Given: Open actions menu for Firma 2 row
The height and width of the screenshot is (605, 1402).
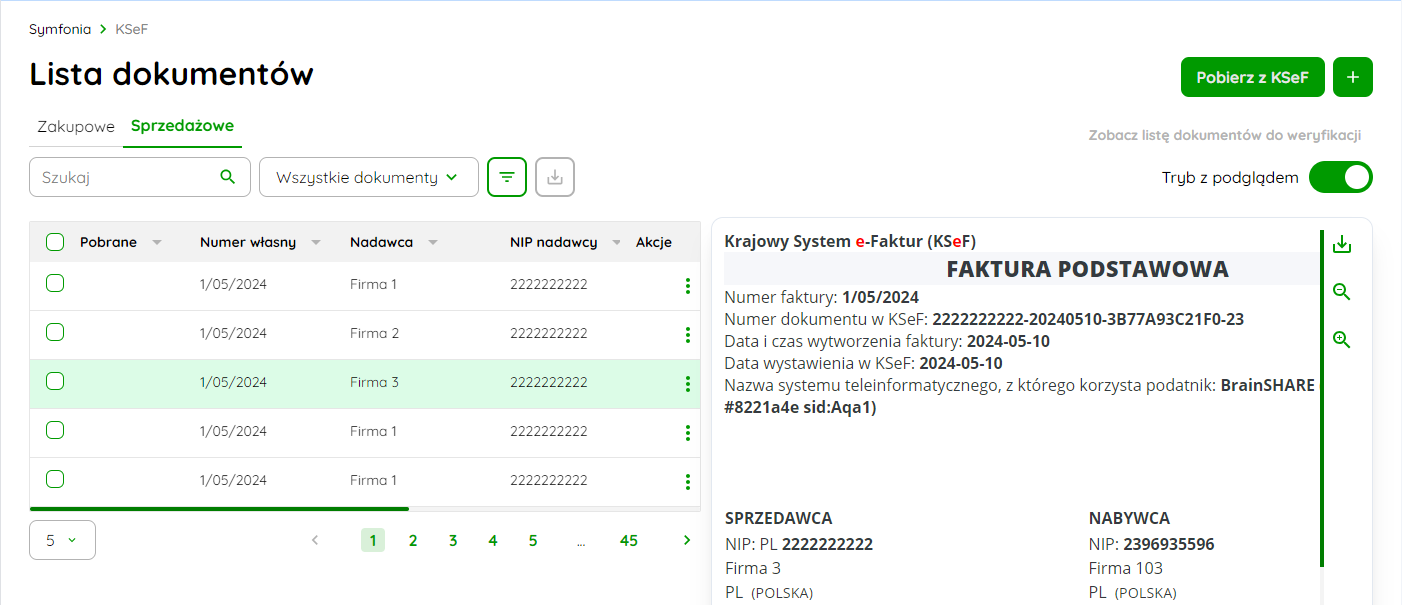Looking at the screenshot, I should click(687, 334).
